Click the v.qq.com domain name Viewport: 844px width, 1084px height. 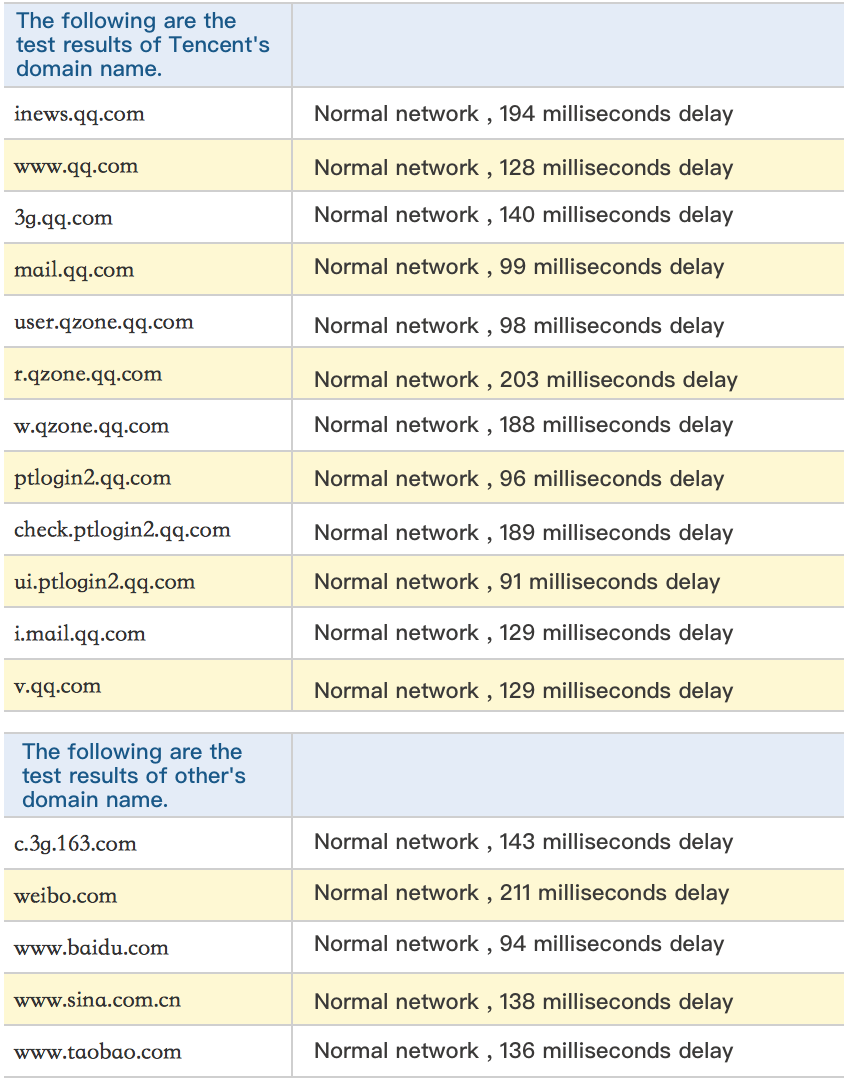tap(58, 686)
